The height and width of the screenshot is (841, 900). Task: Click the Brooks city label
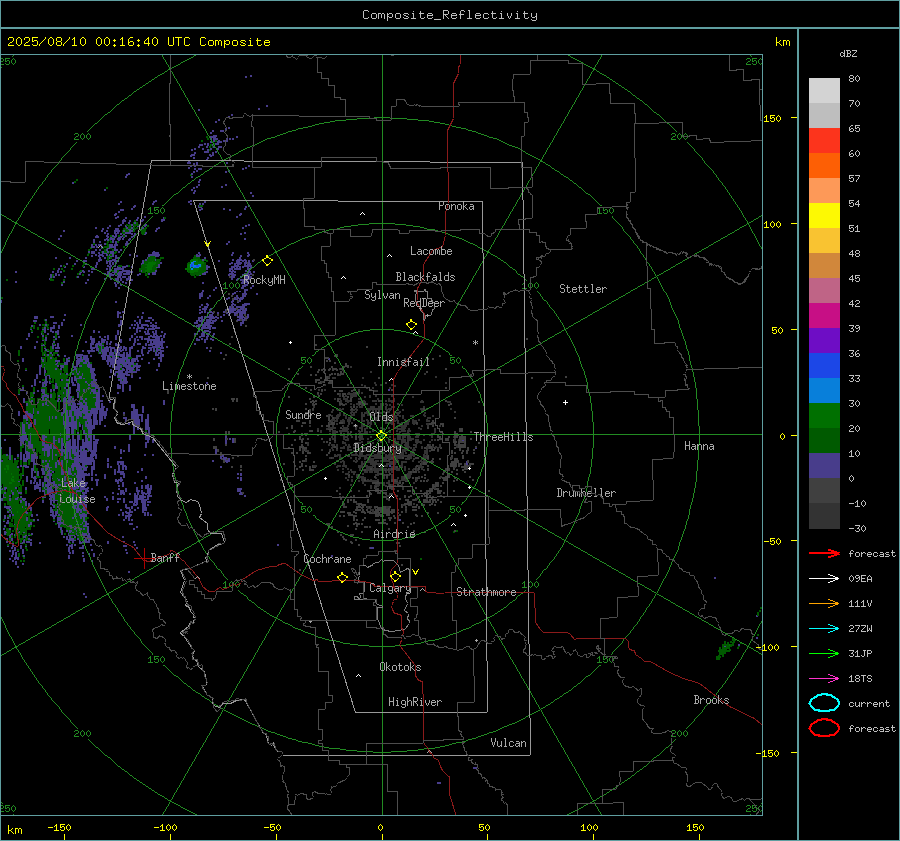click(x=711, y=700)
